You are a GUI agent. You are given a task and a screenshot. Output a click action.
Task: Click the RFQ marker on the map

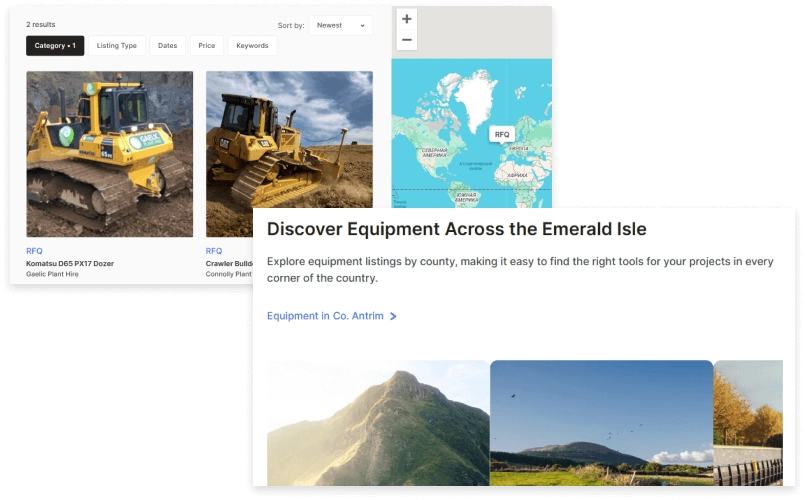[502, 134]
